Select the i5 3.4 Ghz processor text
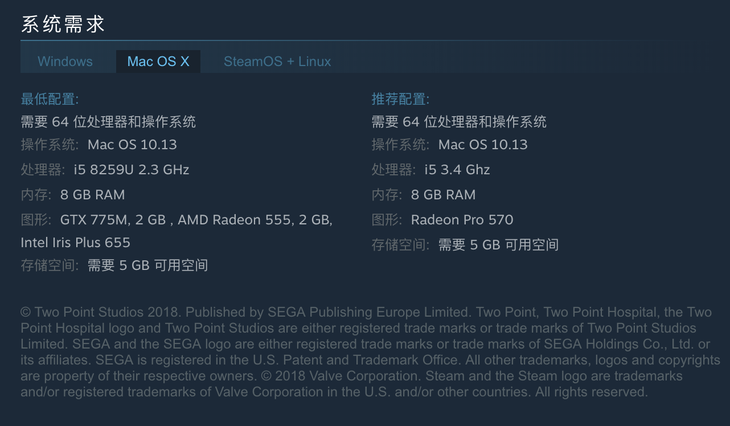The width and height of the screenshot is (730, 426). tap(457, 169)
